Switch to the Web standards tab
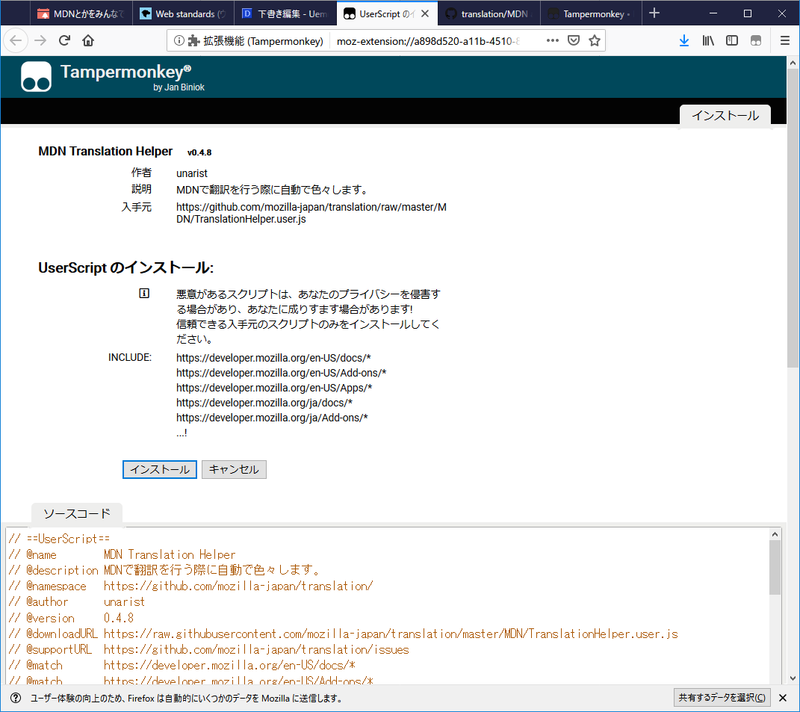Screen dimensions: 800x712 183,14
